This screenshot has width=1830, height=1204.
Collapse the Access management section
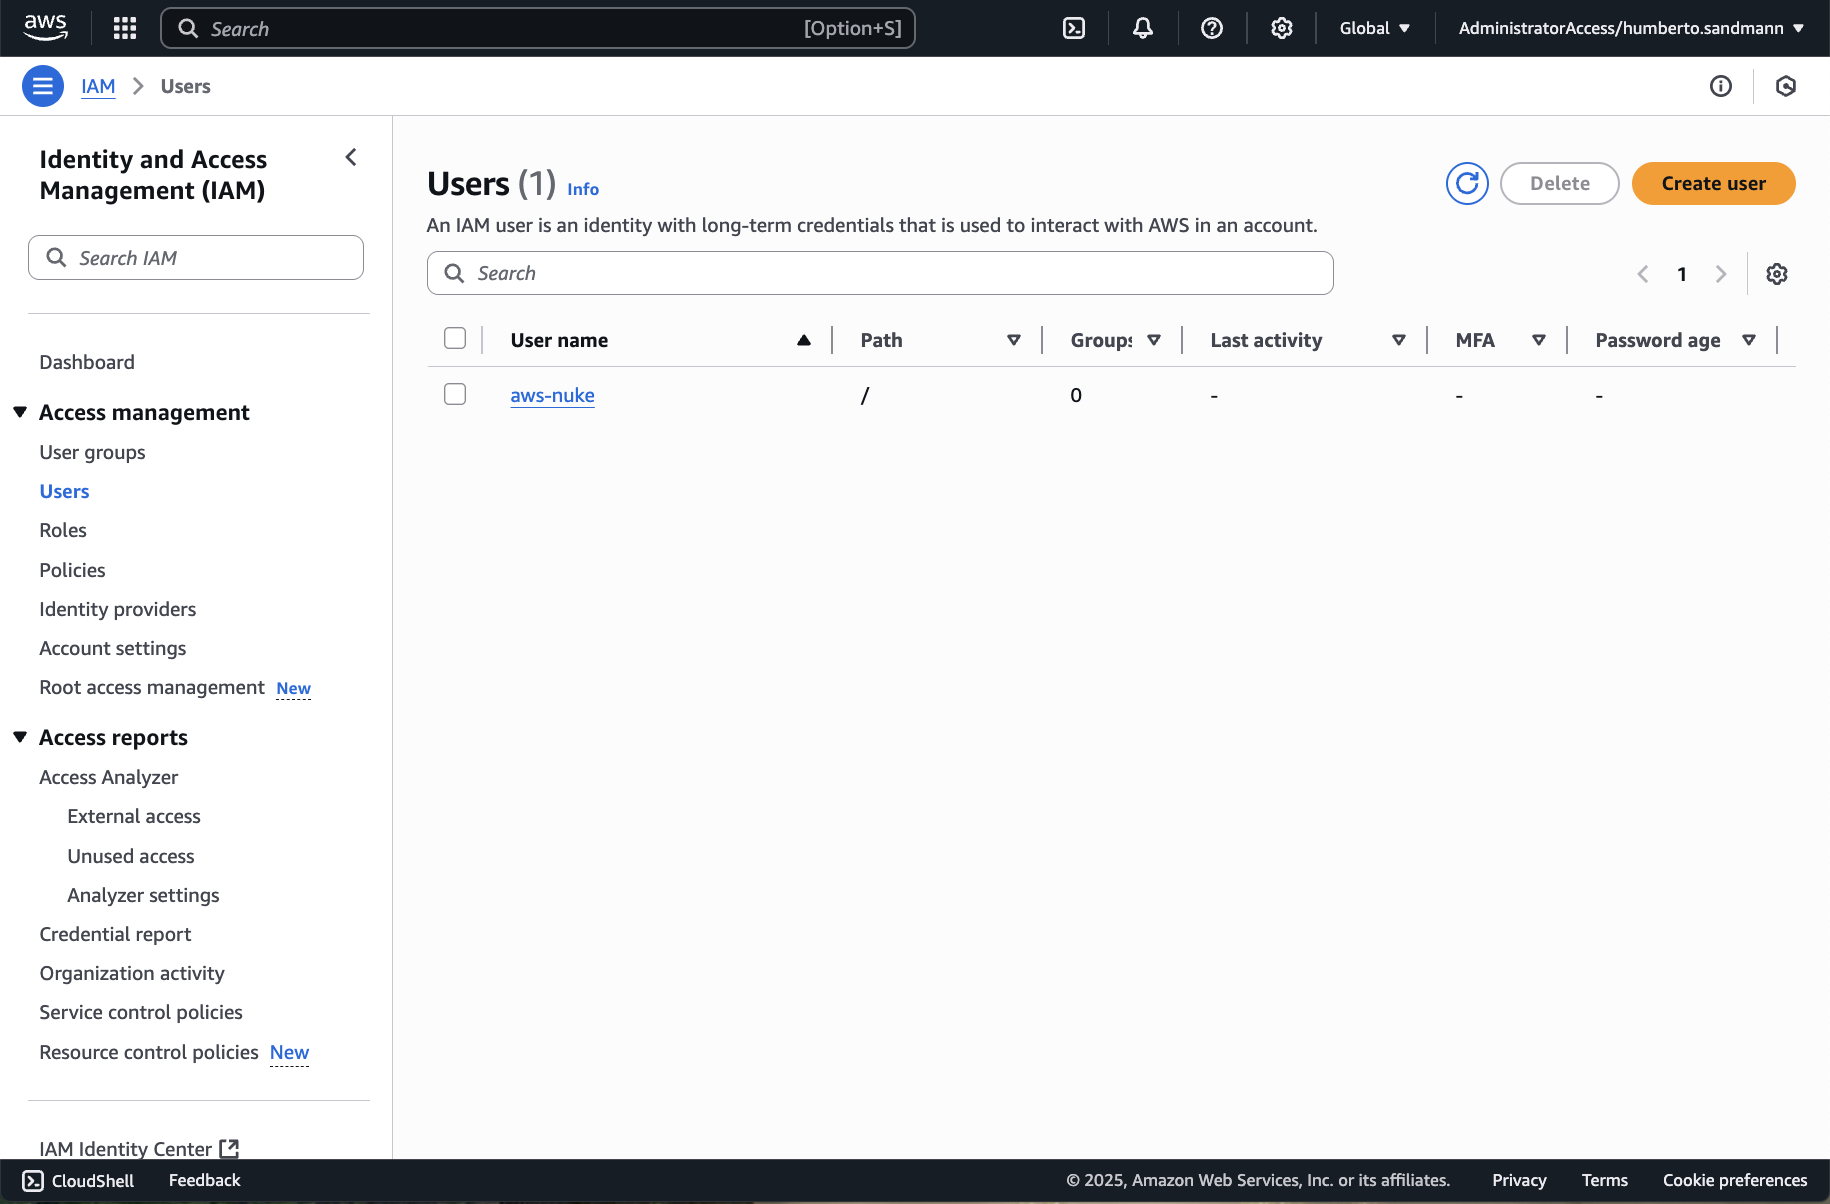(20, 412)
